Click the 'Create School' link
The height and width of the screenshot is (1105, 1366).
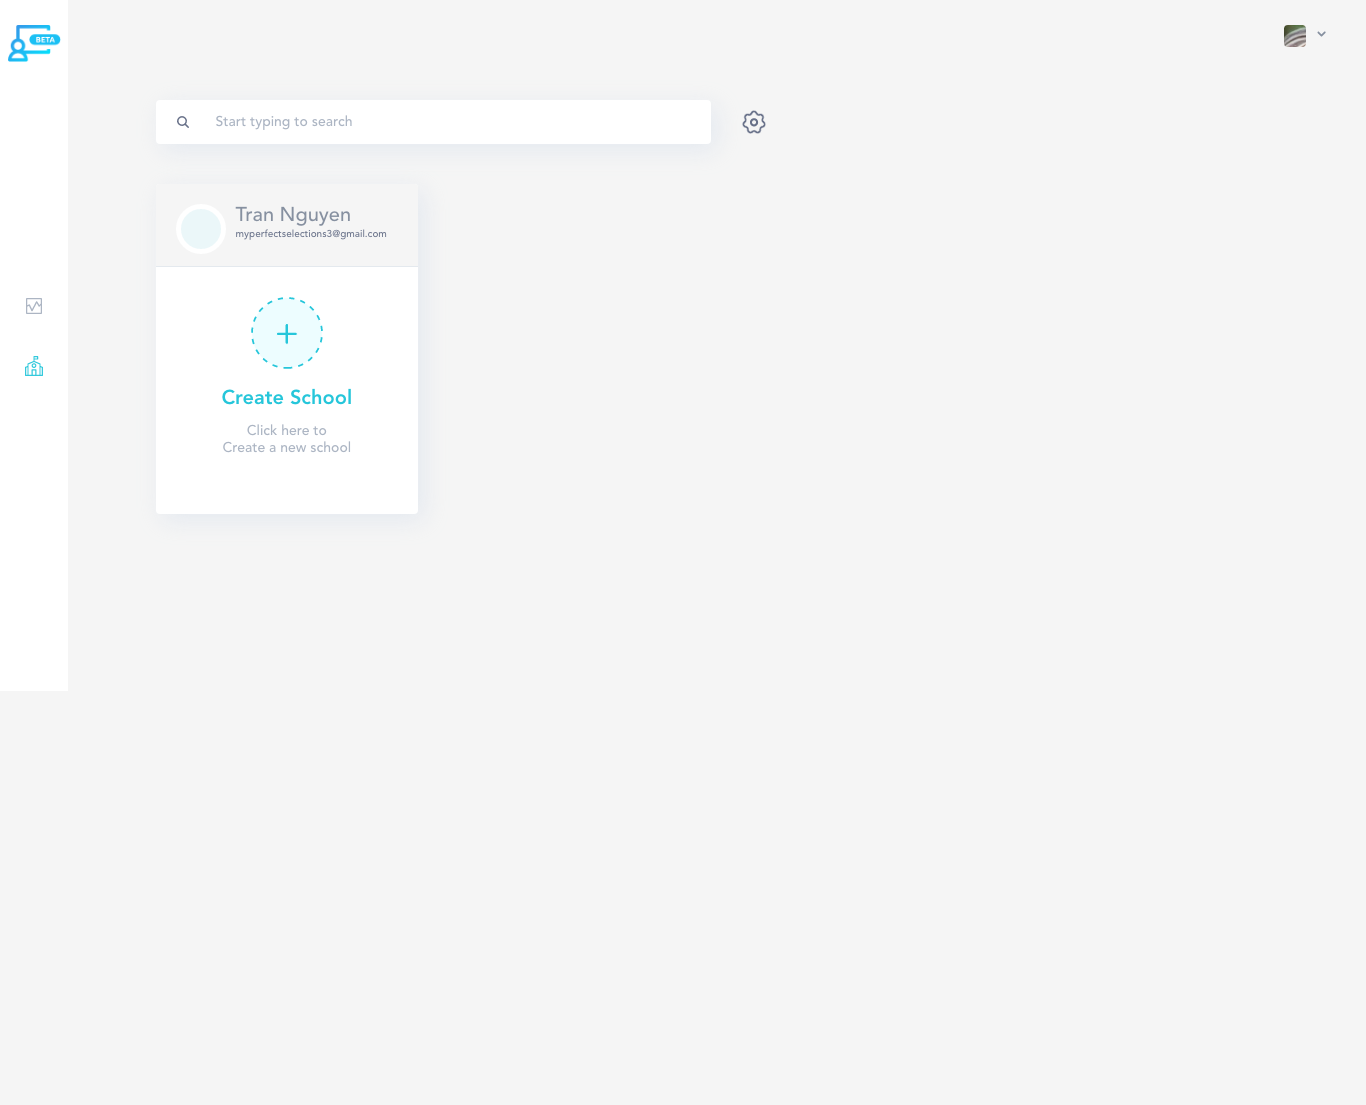[x=287, y=397]
